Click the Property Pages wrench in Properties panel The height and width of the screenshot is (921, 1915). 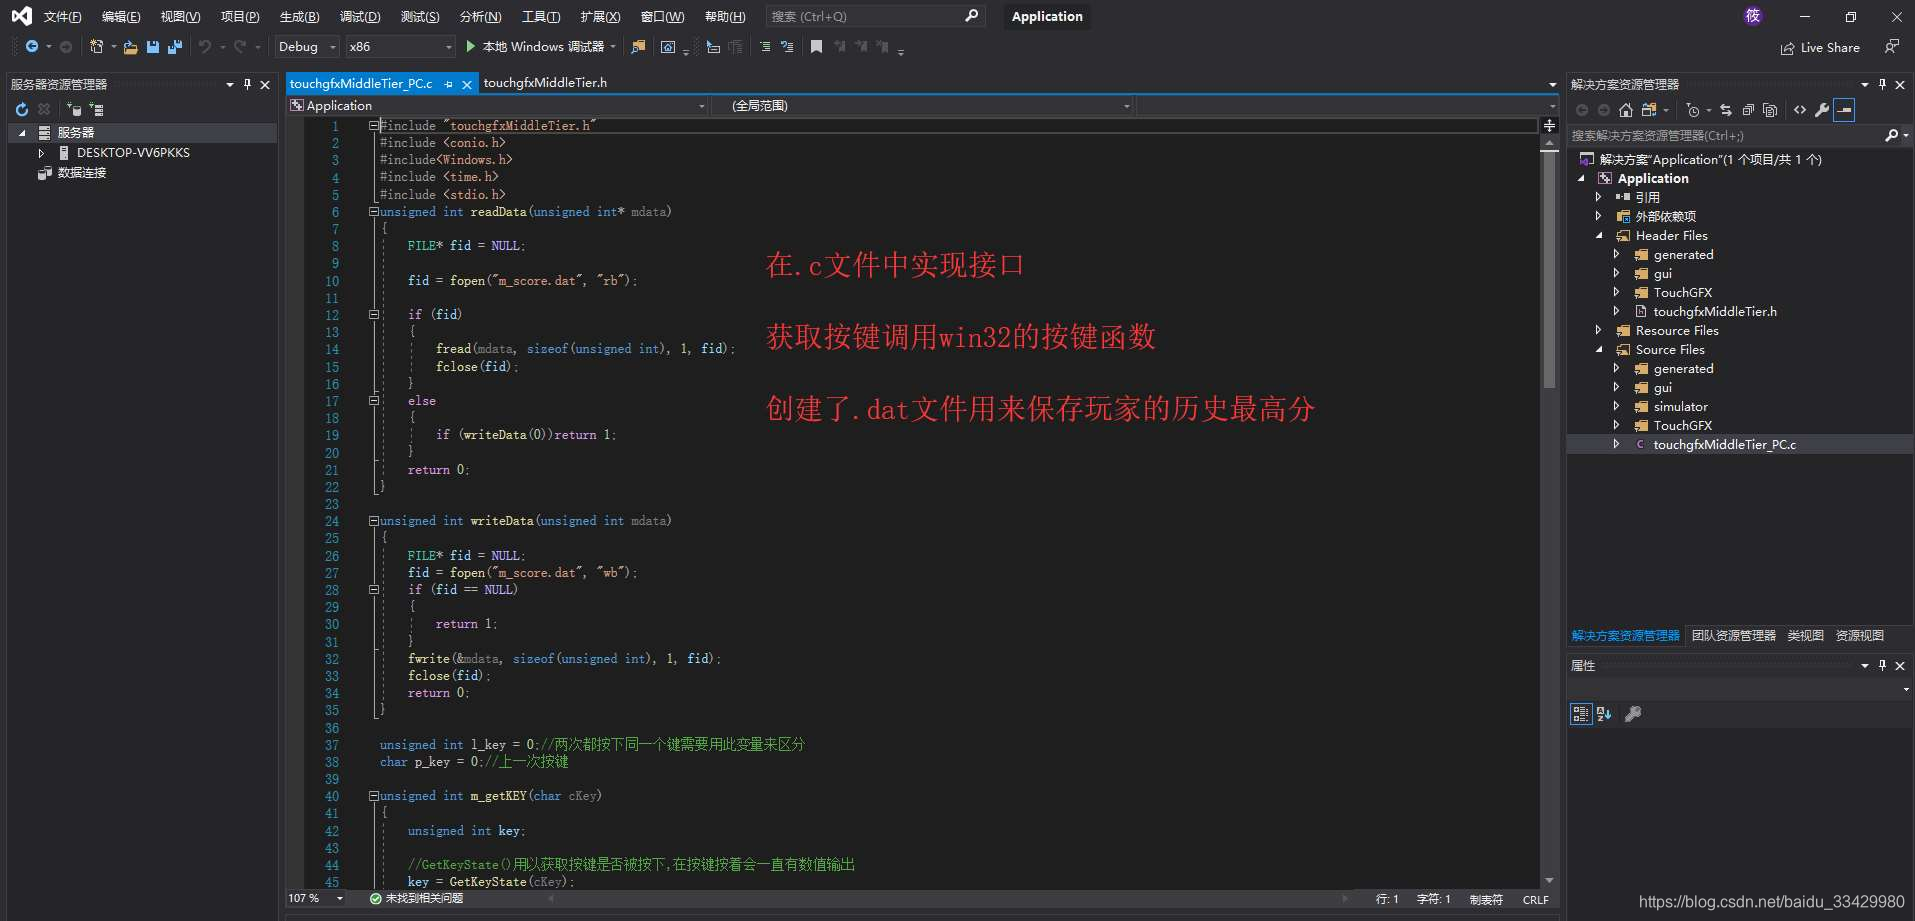(1633, 714)
